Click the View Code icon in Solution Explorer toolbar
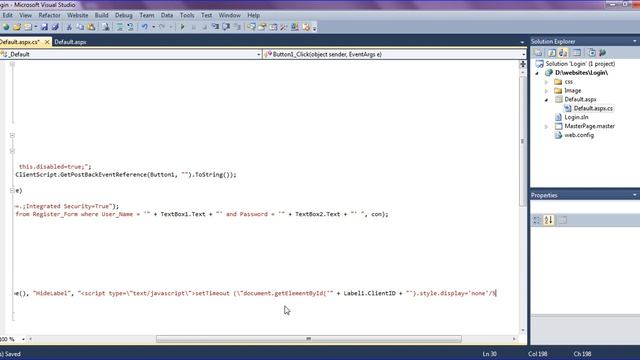Viewport: 640px width, 360px height. tap(577, 53)
